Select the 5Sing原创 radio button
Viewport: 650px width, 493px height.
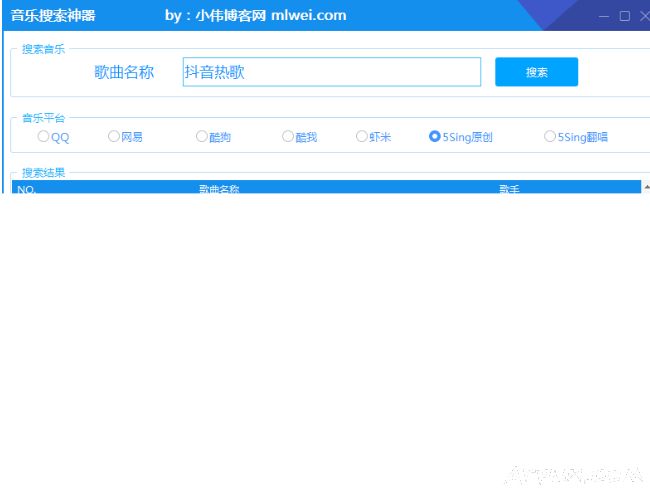tap(461, 136)
